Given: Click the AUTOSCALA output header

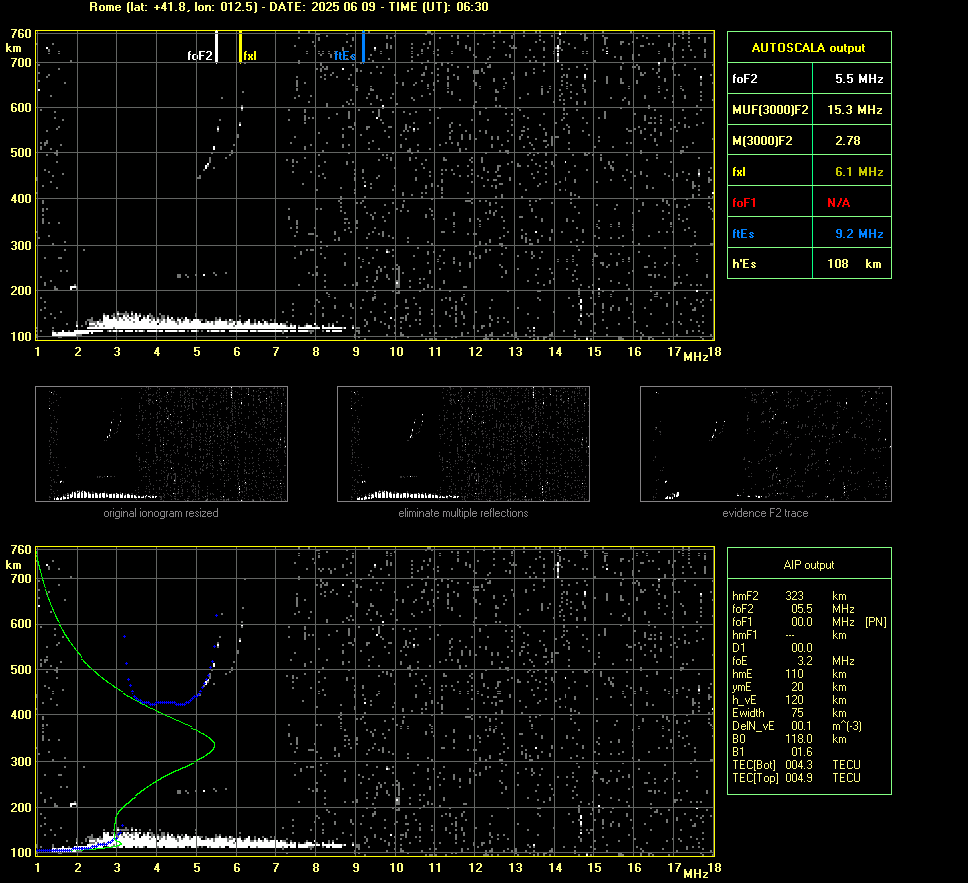Looking at the screenshot, I should [808, 48].
